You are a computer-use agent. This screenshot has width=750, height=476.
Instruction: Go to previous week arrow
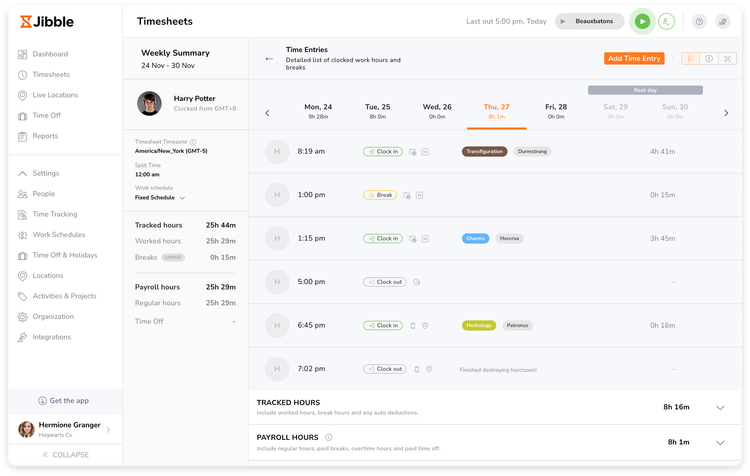click(x=267, y=113)
